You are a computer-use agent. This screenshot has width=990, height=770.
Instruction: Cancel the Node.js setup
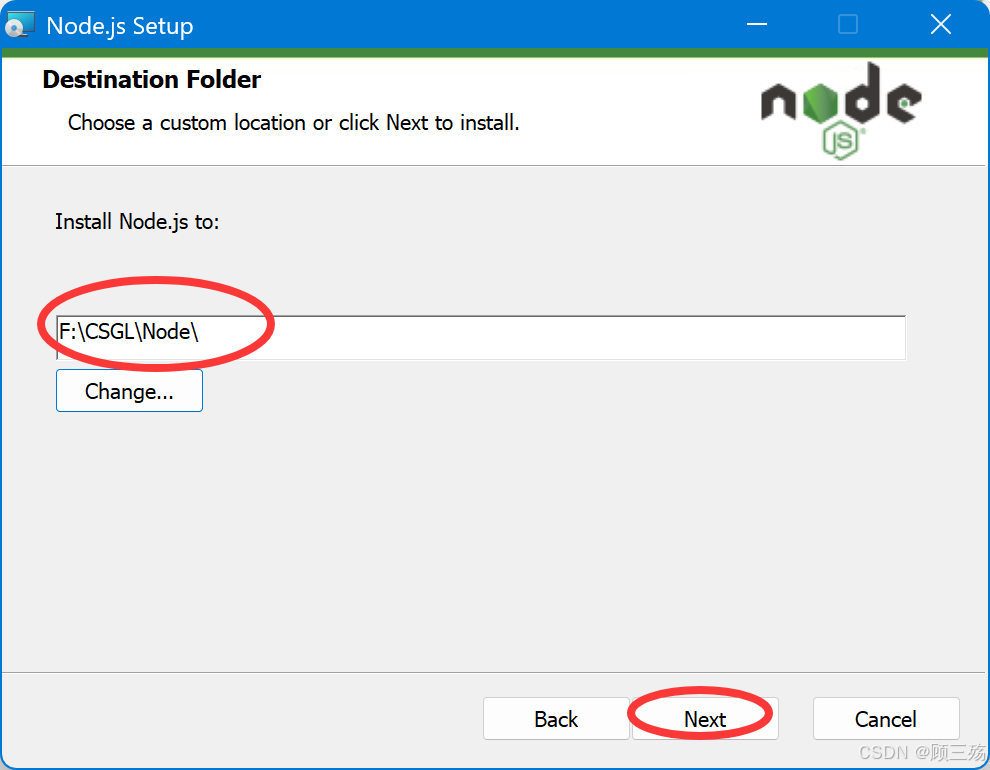[886, 718]
